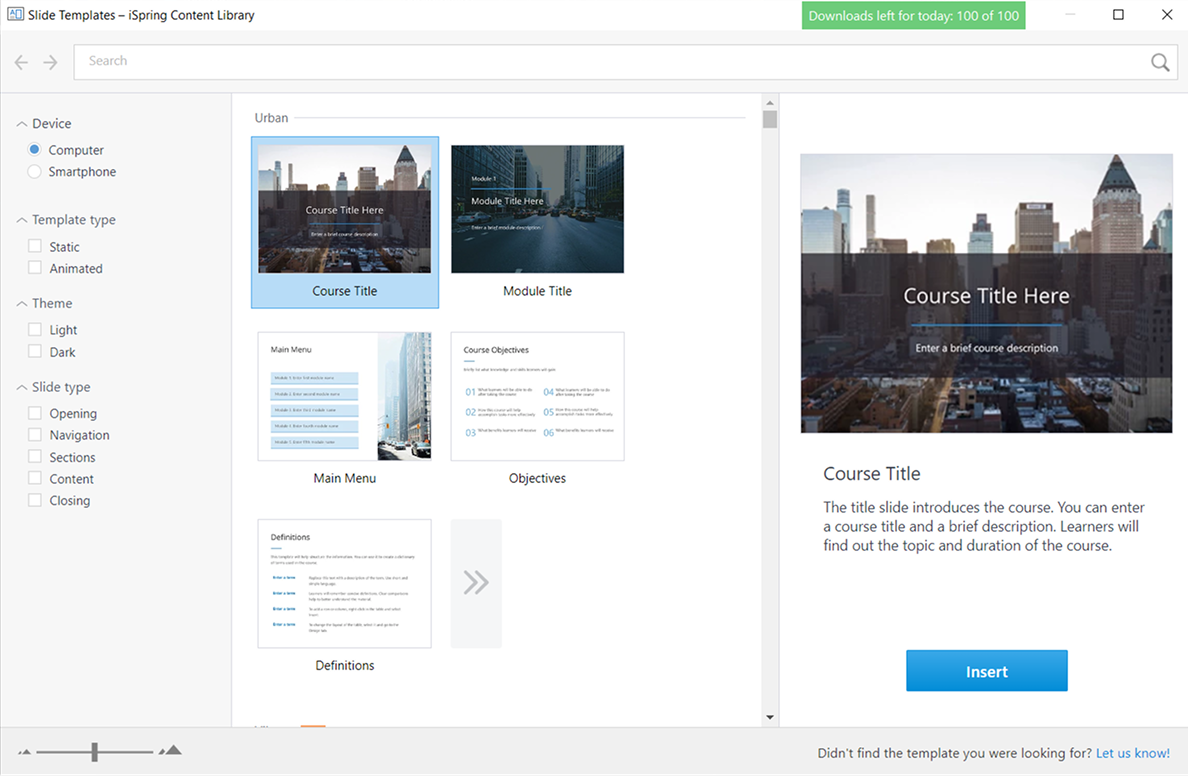Click the Urban category heading
Screen dimensions: 1188x776
point(271,117)
